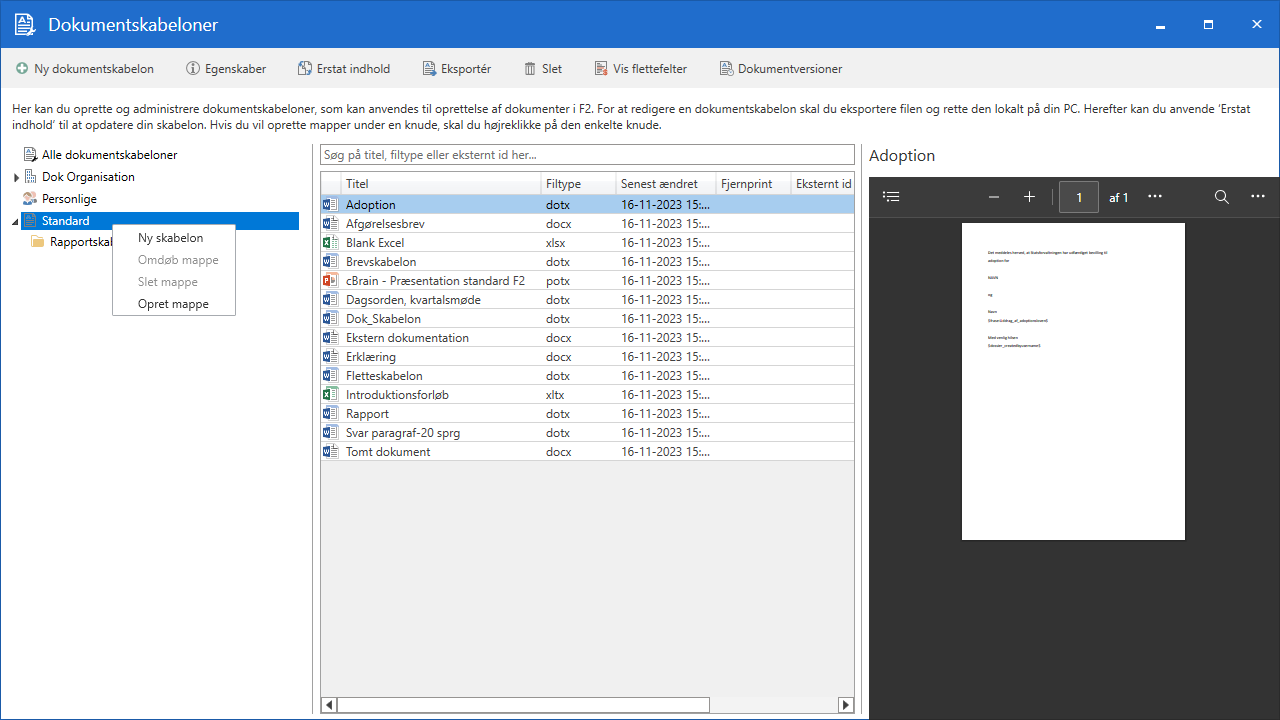Click Word icon of Svar paragraf-20 sprg row
This screenshot has height=720, width=1280.
point(331,433)
